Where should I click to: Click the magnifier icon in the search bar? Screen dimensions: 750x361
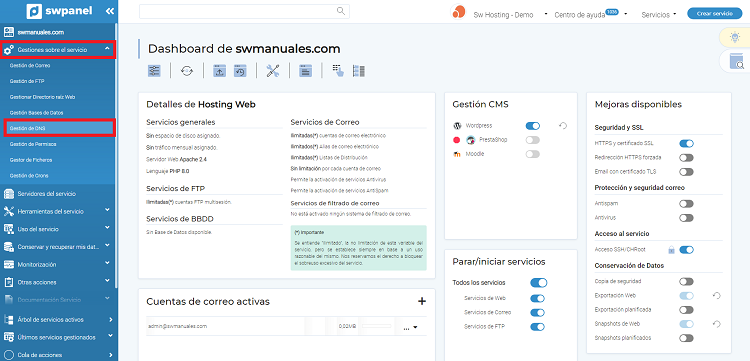[x=341, y=11]
